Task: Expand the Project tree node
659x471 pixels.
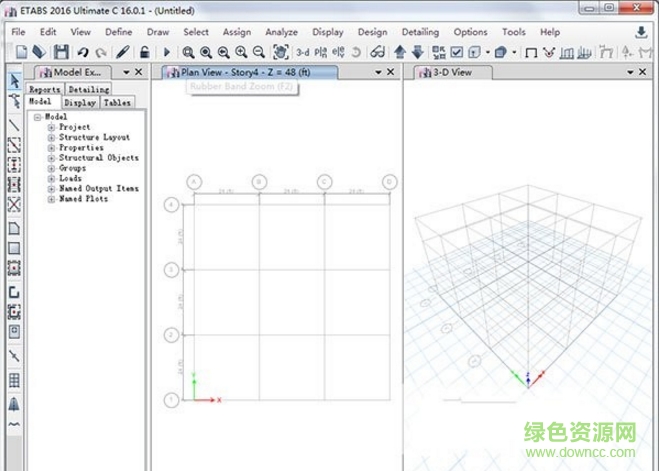Action: [x=51, y=127]
